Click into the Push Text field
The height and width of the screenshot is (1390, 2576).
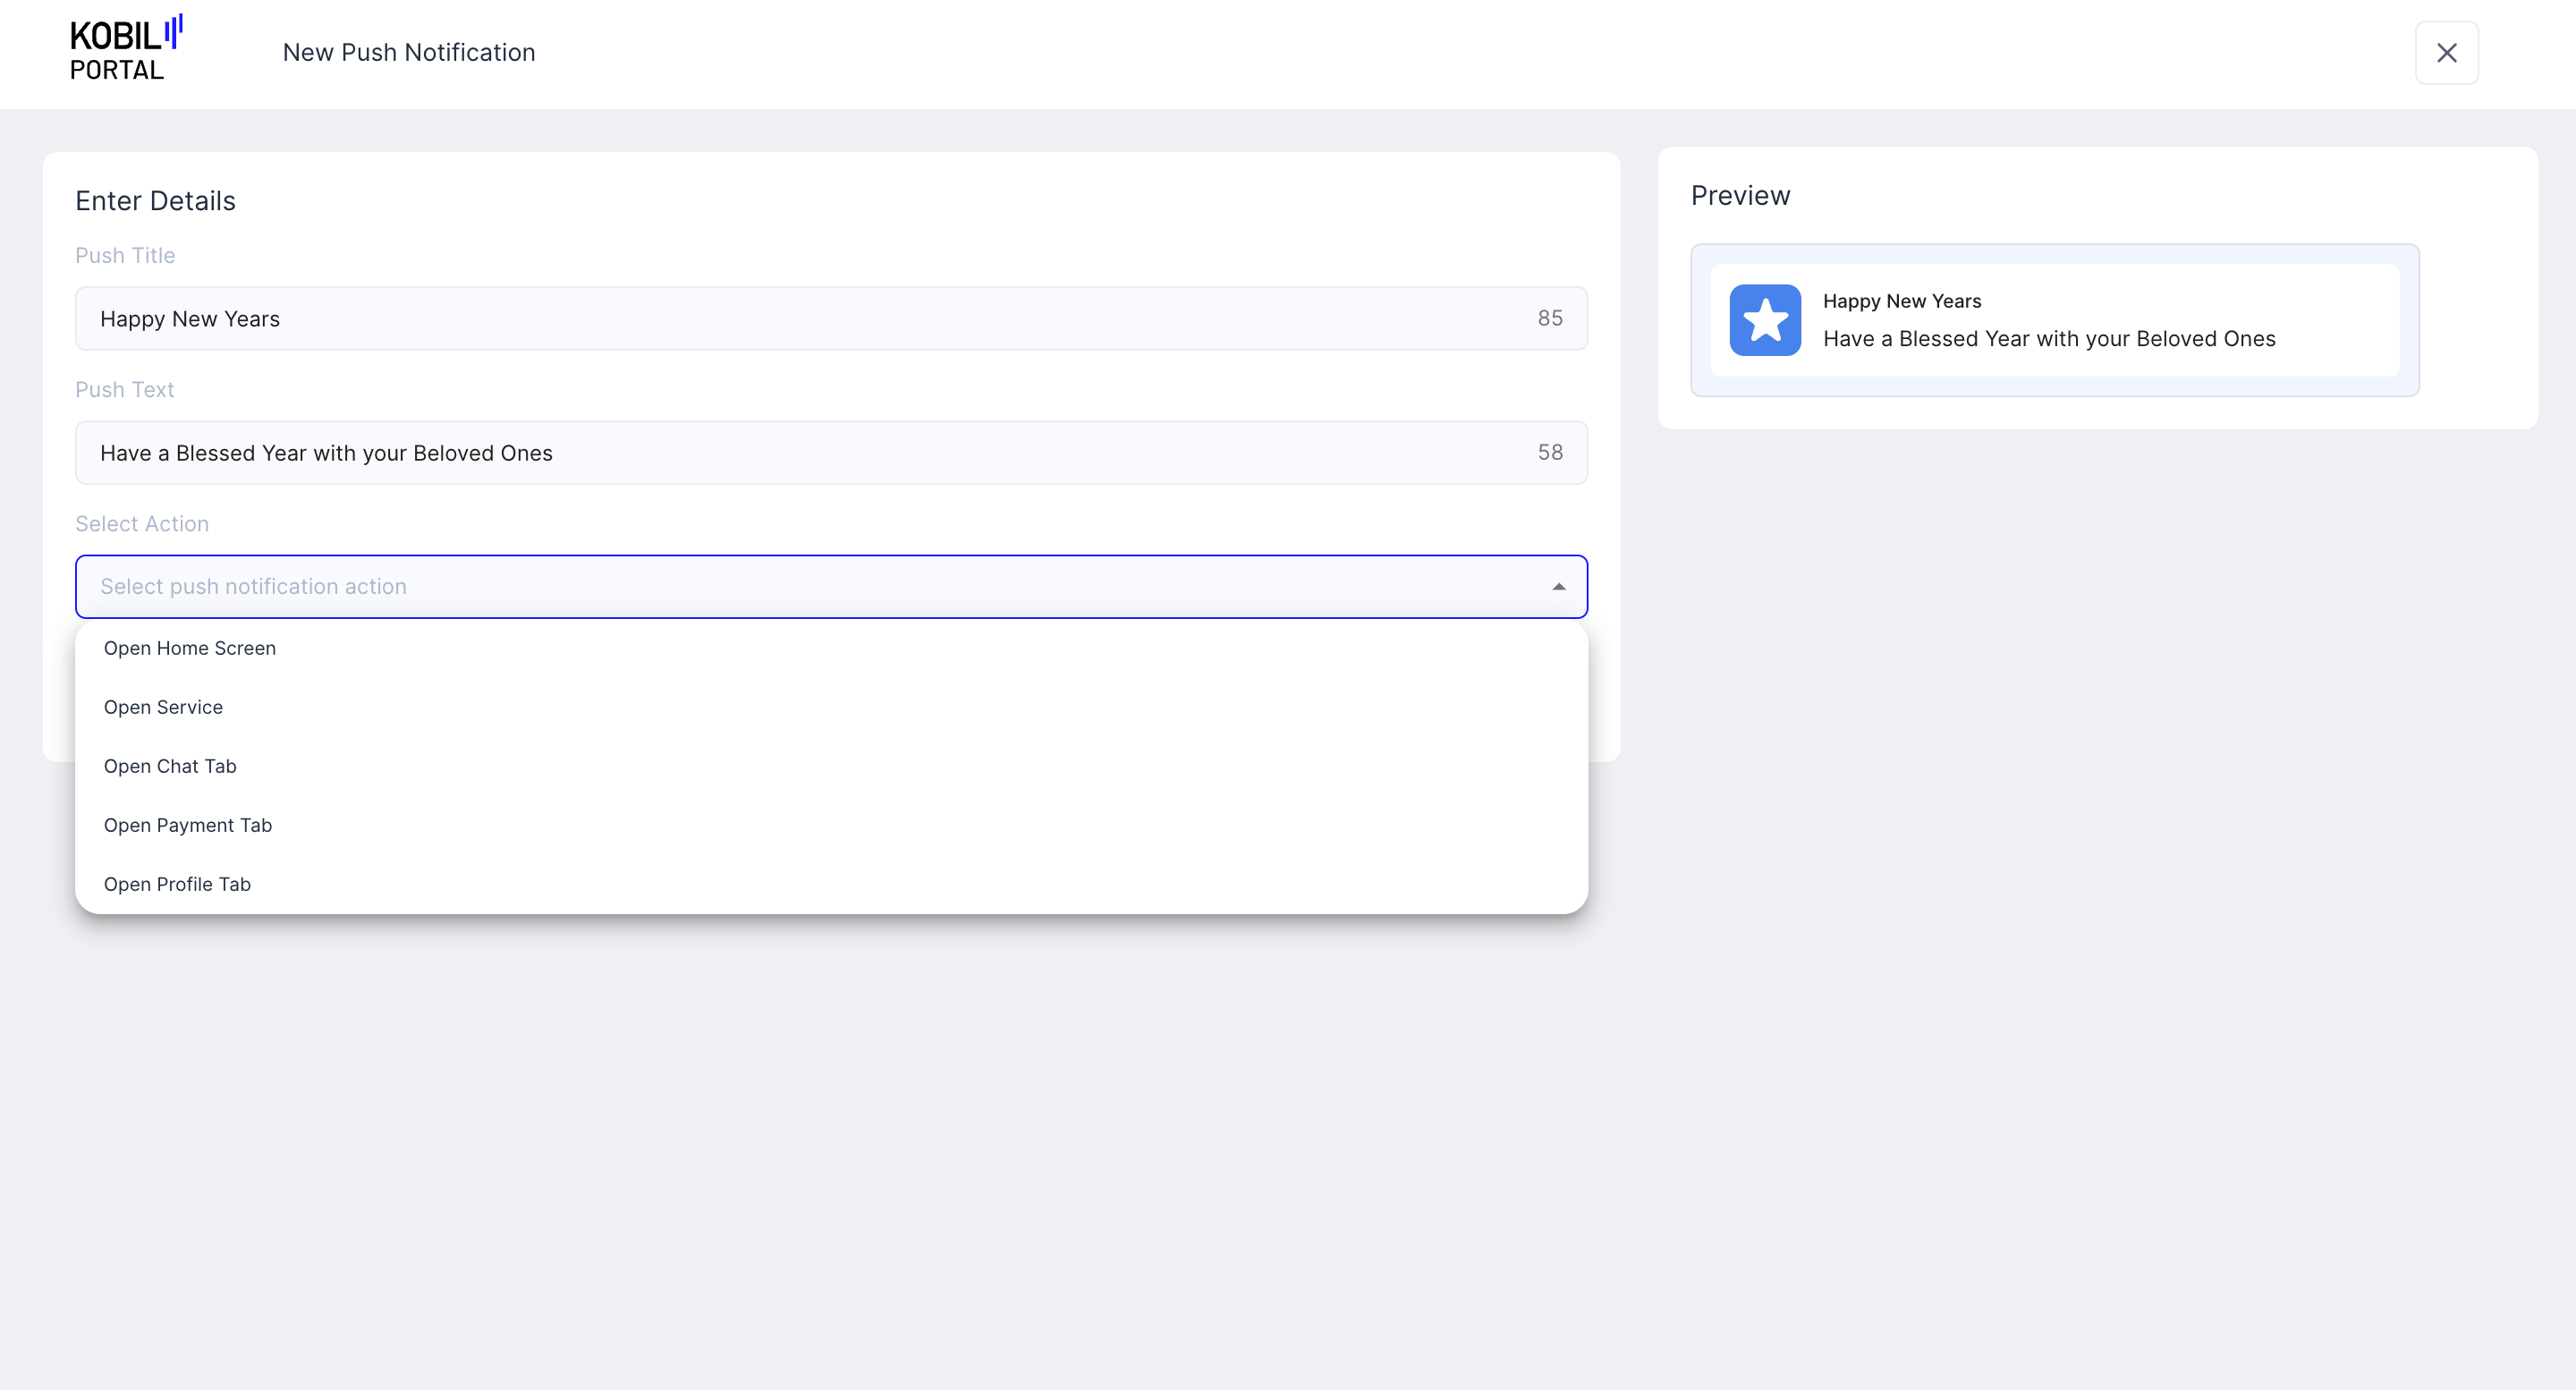pos(800,453)
